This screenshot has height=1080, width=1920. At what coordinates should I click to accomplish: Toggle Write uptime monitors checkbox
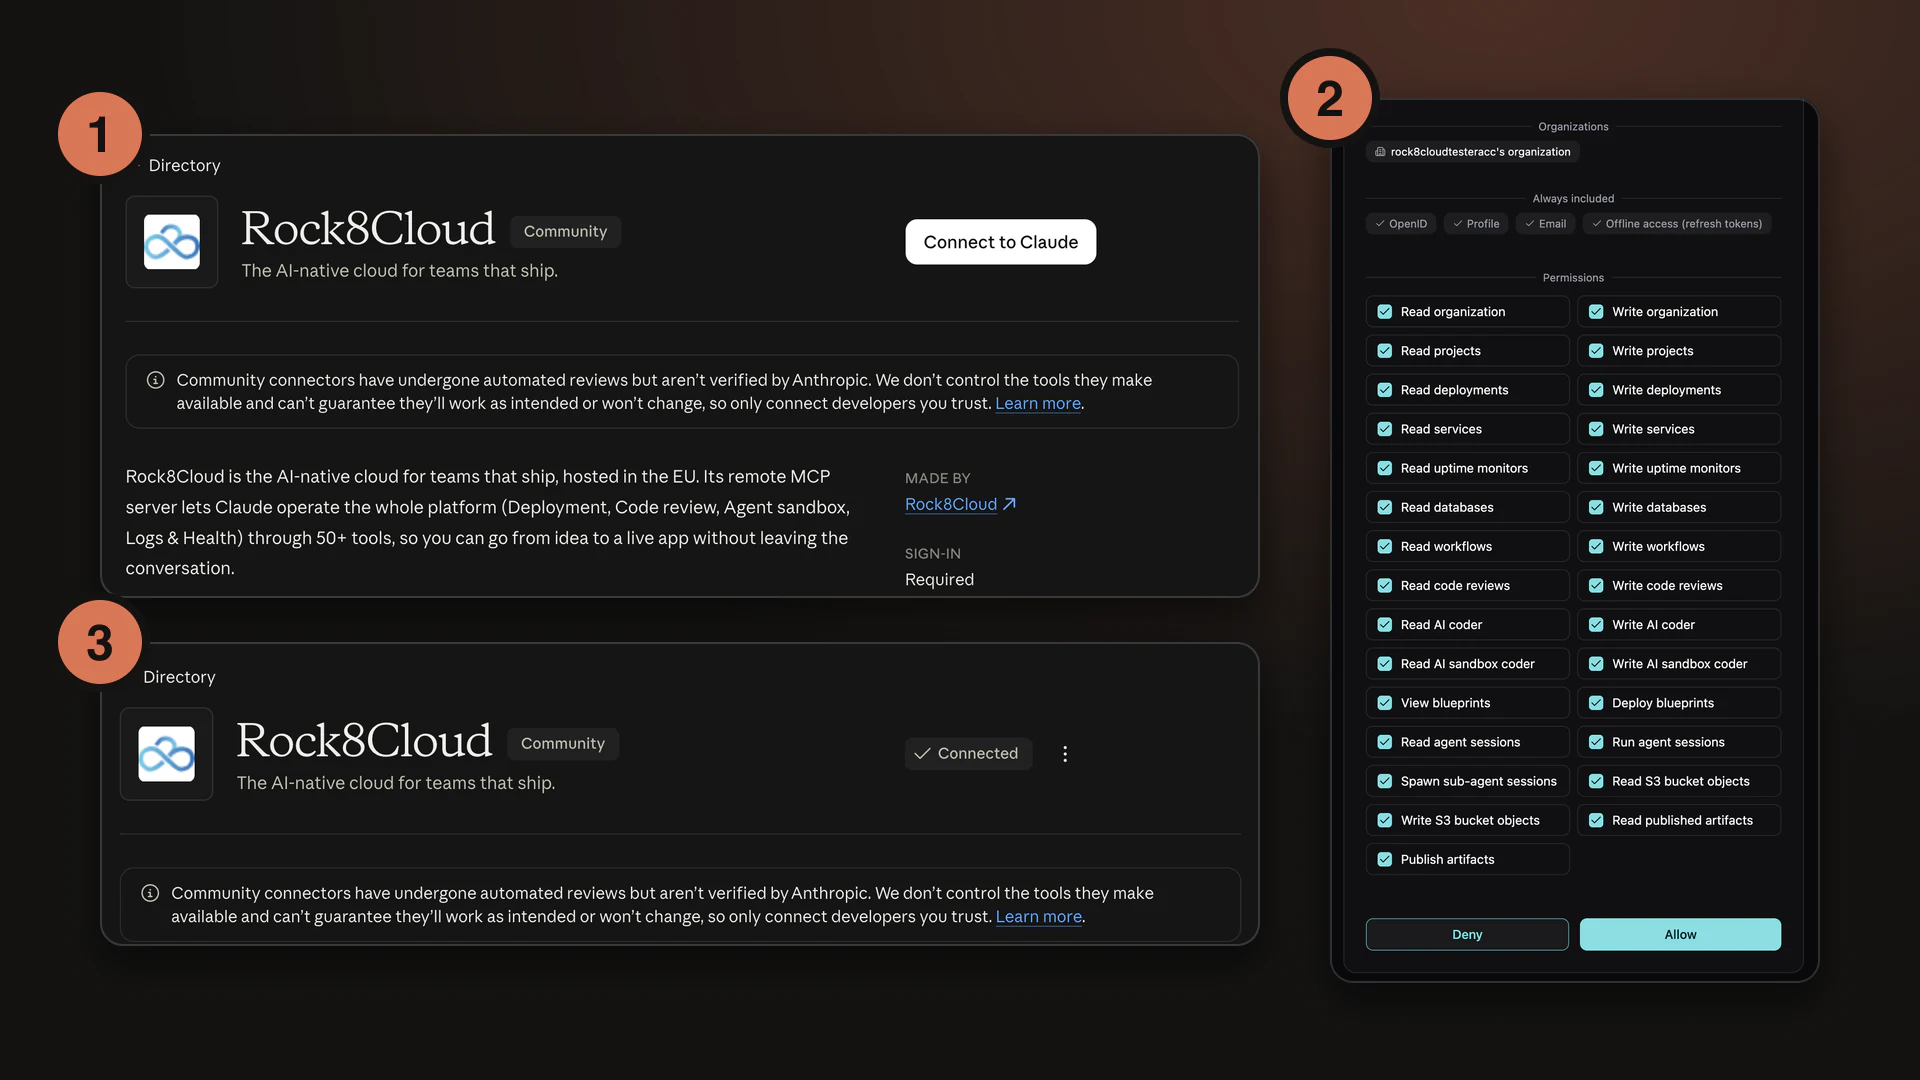(1596, 468)
